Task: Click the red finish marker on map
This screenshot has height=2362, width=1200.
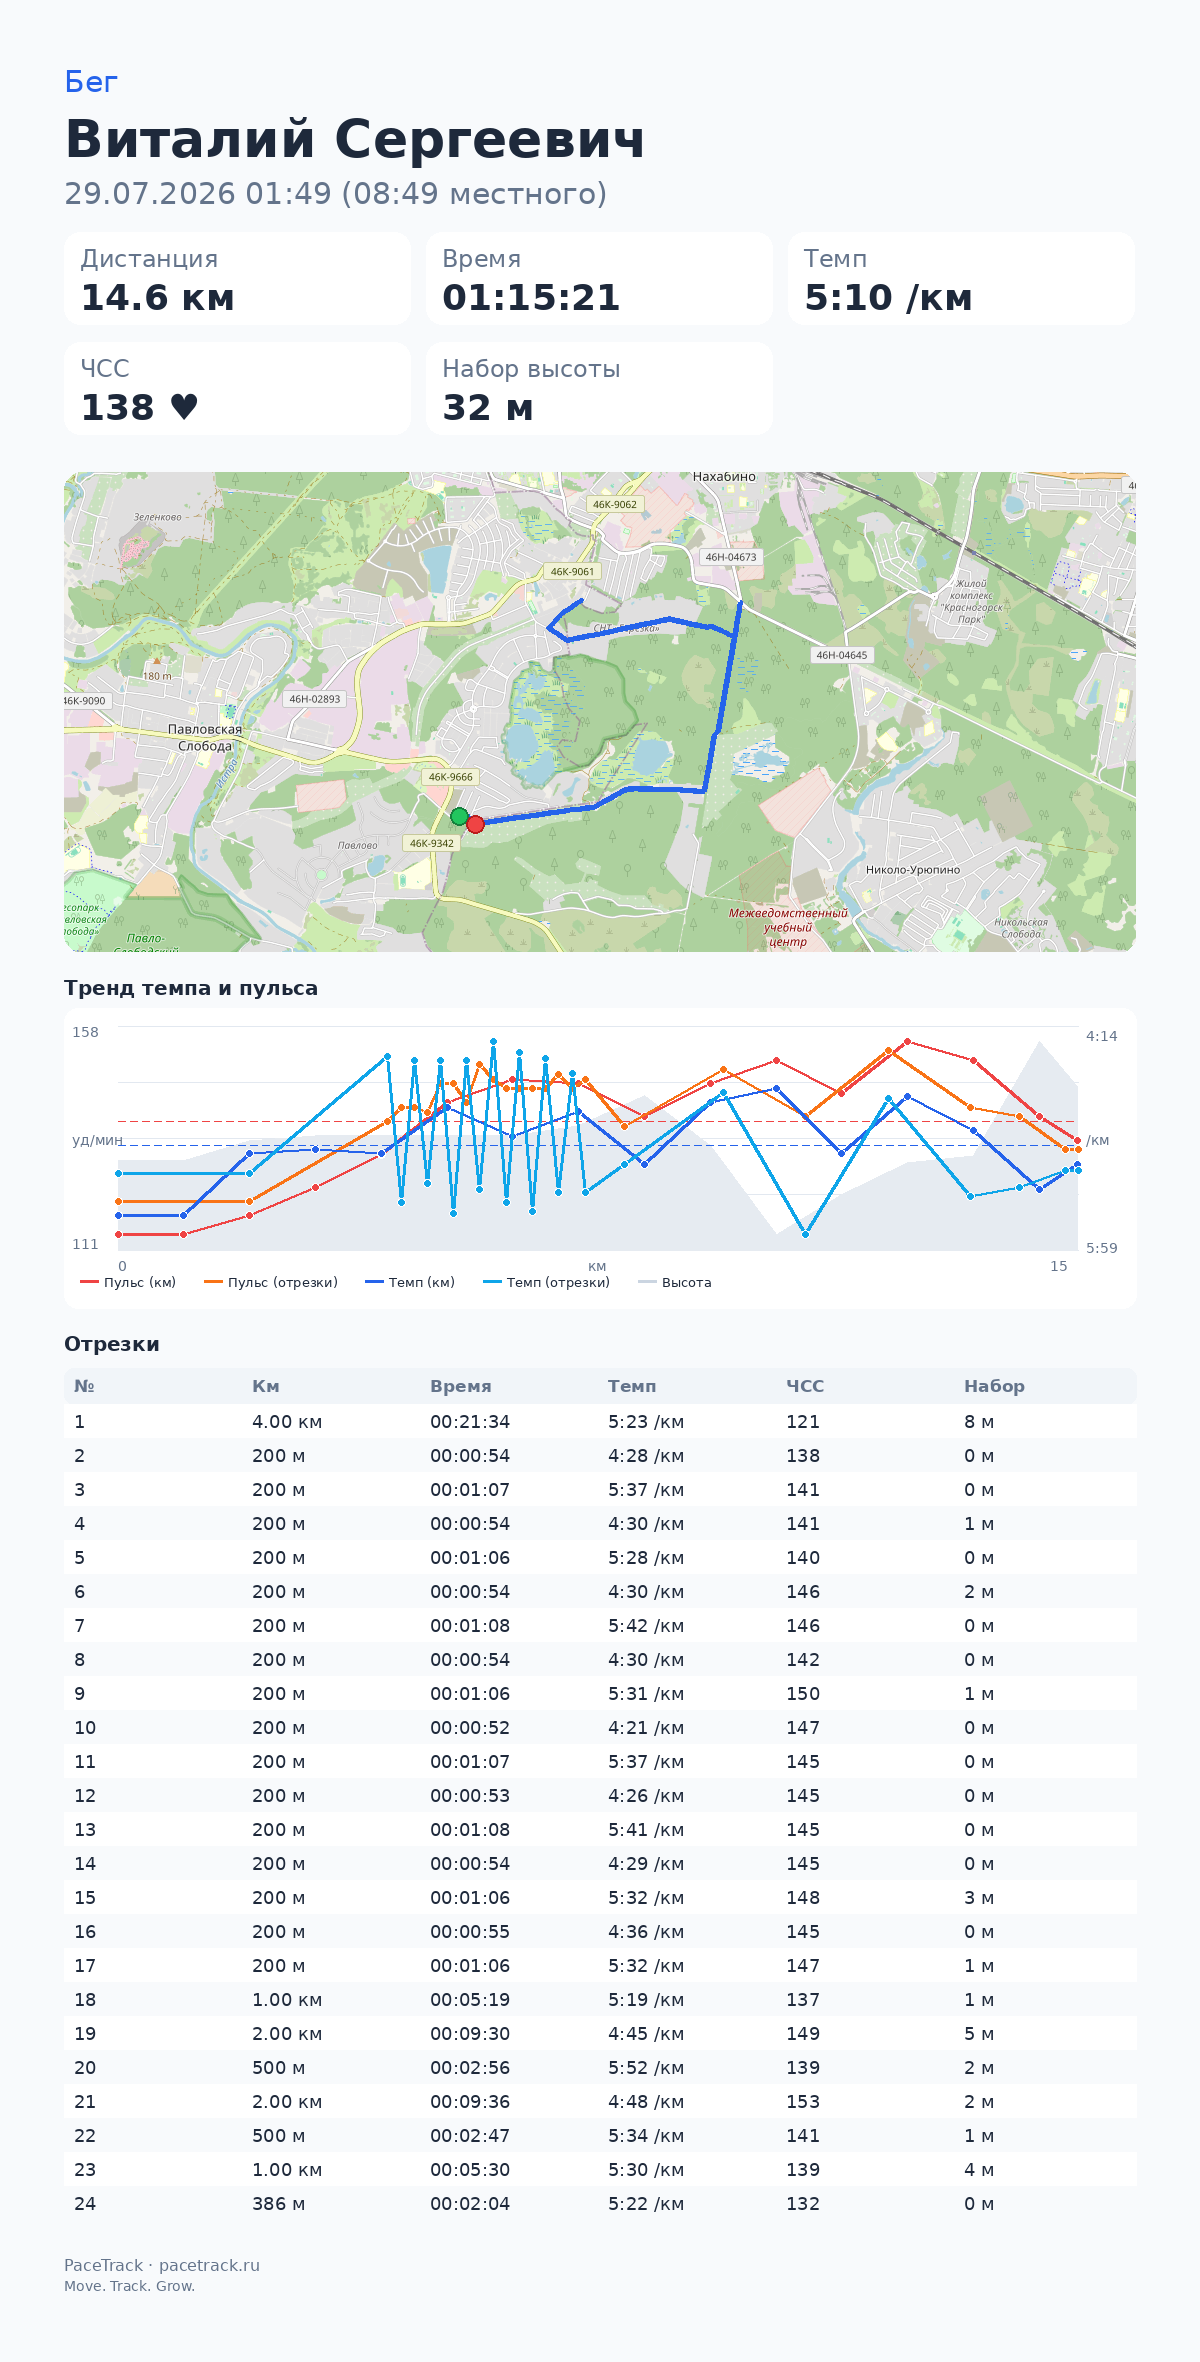Action: pos(475,824)
